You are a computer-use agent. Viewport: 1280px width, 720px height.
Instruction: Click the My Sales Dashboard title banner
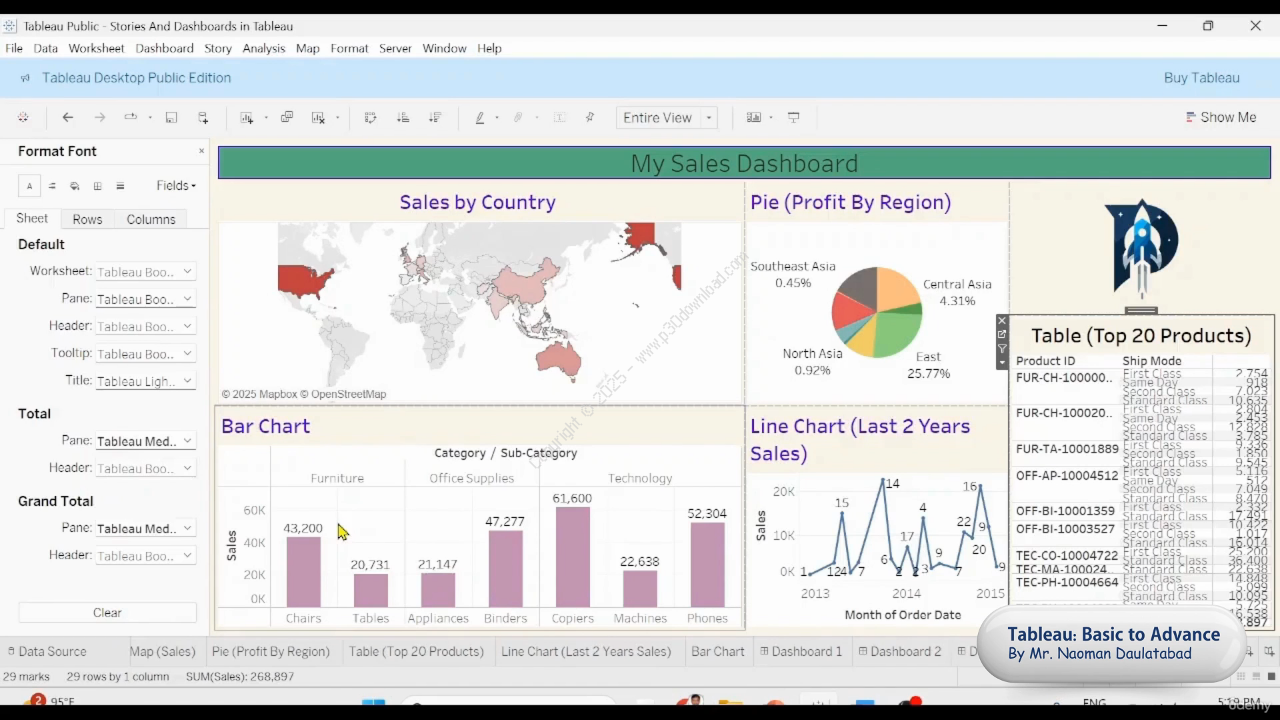744,163
